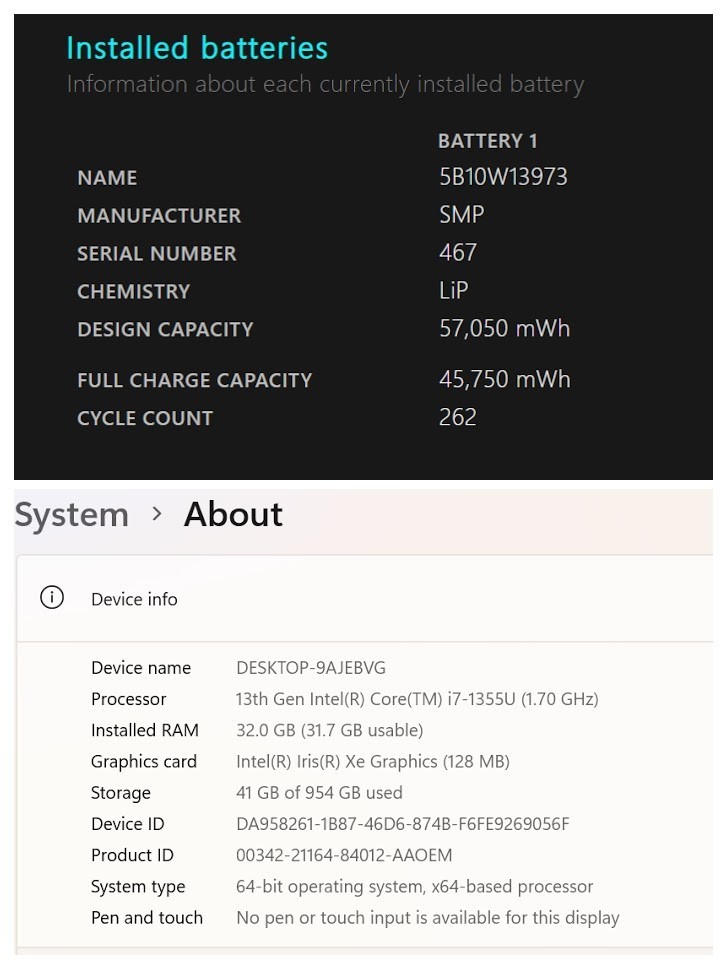
Task: Select the storage value 41 GB of 954 GB
Action: click(x=320, y=792)
